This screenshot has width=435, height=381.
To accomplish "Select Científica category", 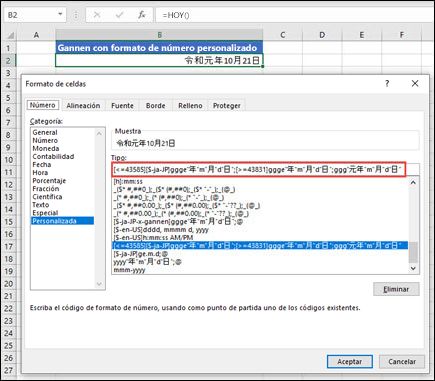I will [47, 197].
